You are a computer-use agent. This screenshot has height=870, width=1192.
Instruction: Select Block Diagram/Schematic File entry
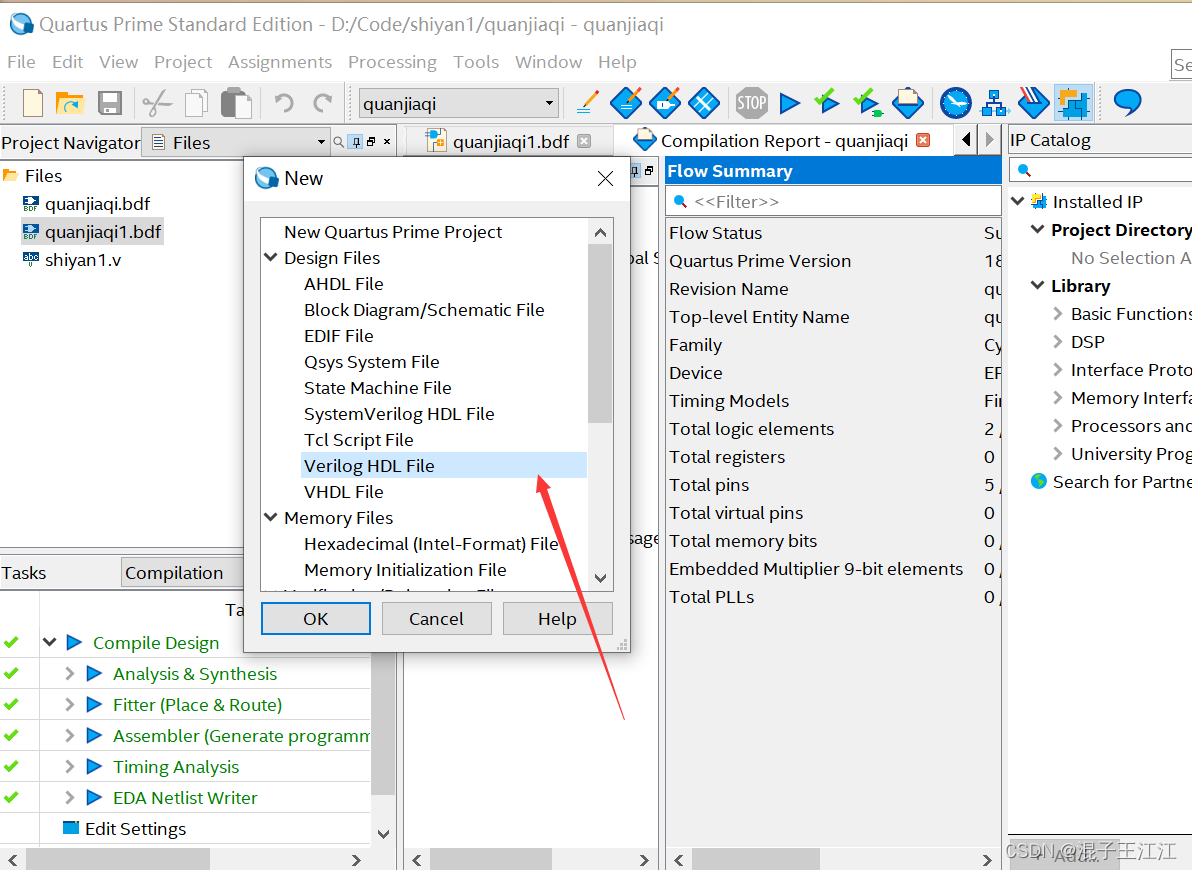[424, 310]
